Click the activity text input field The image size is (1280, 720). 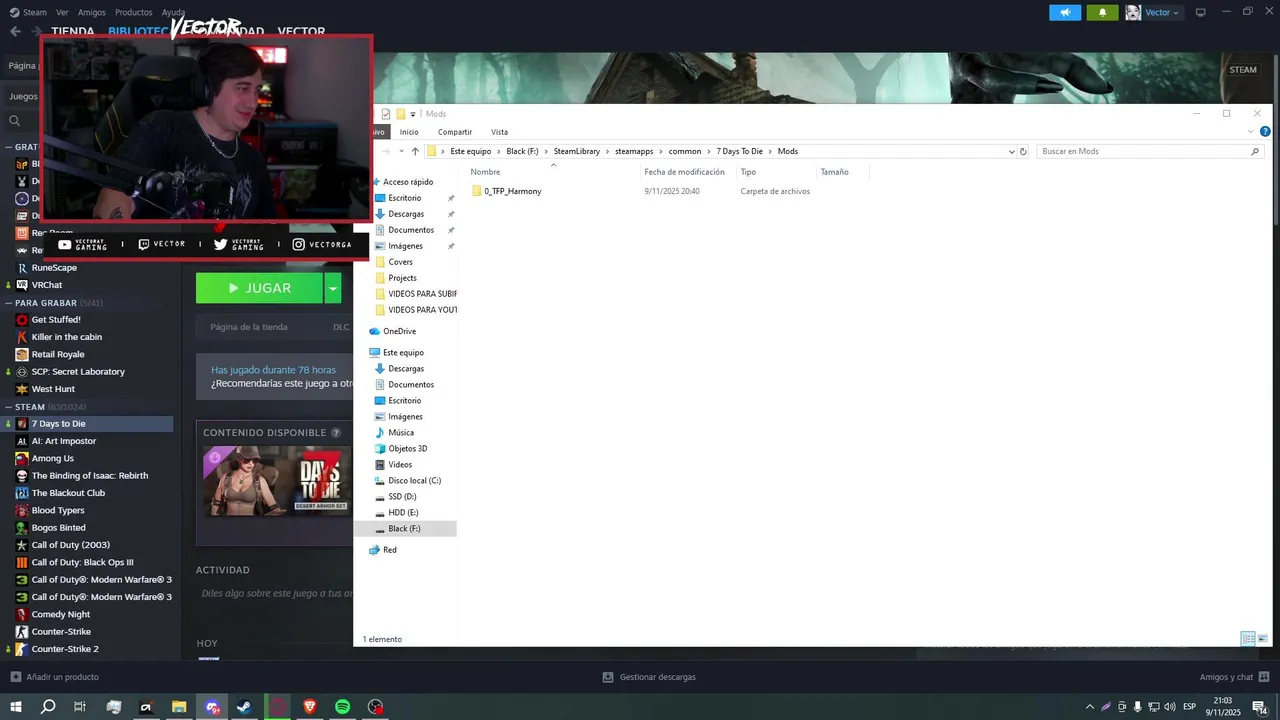point(277,593)
